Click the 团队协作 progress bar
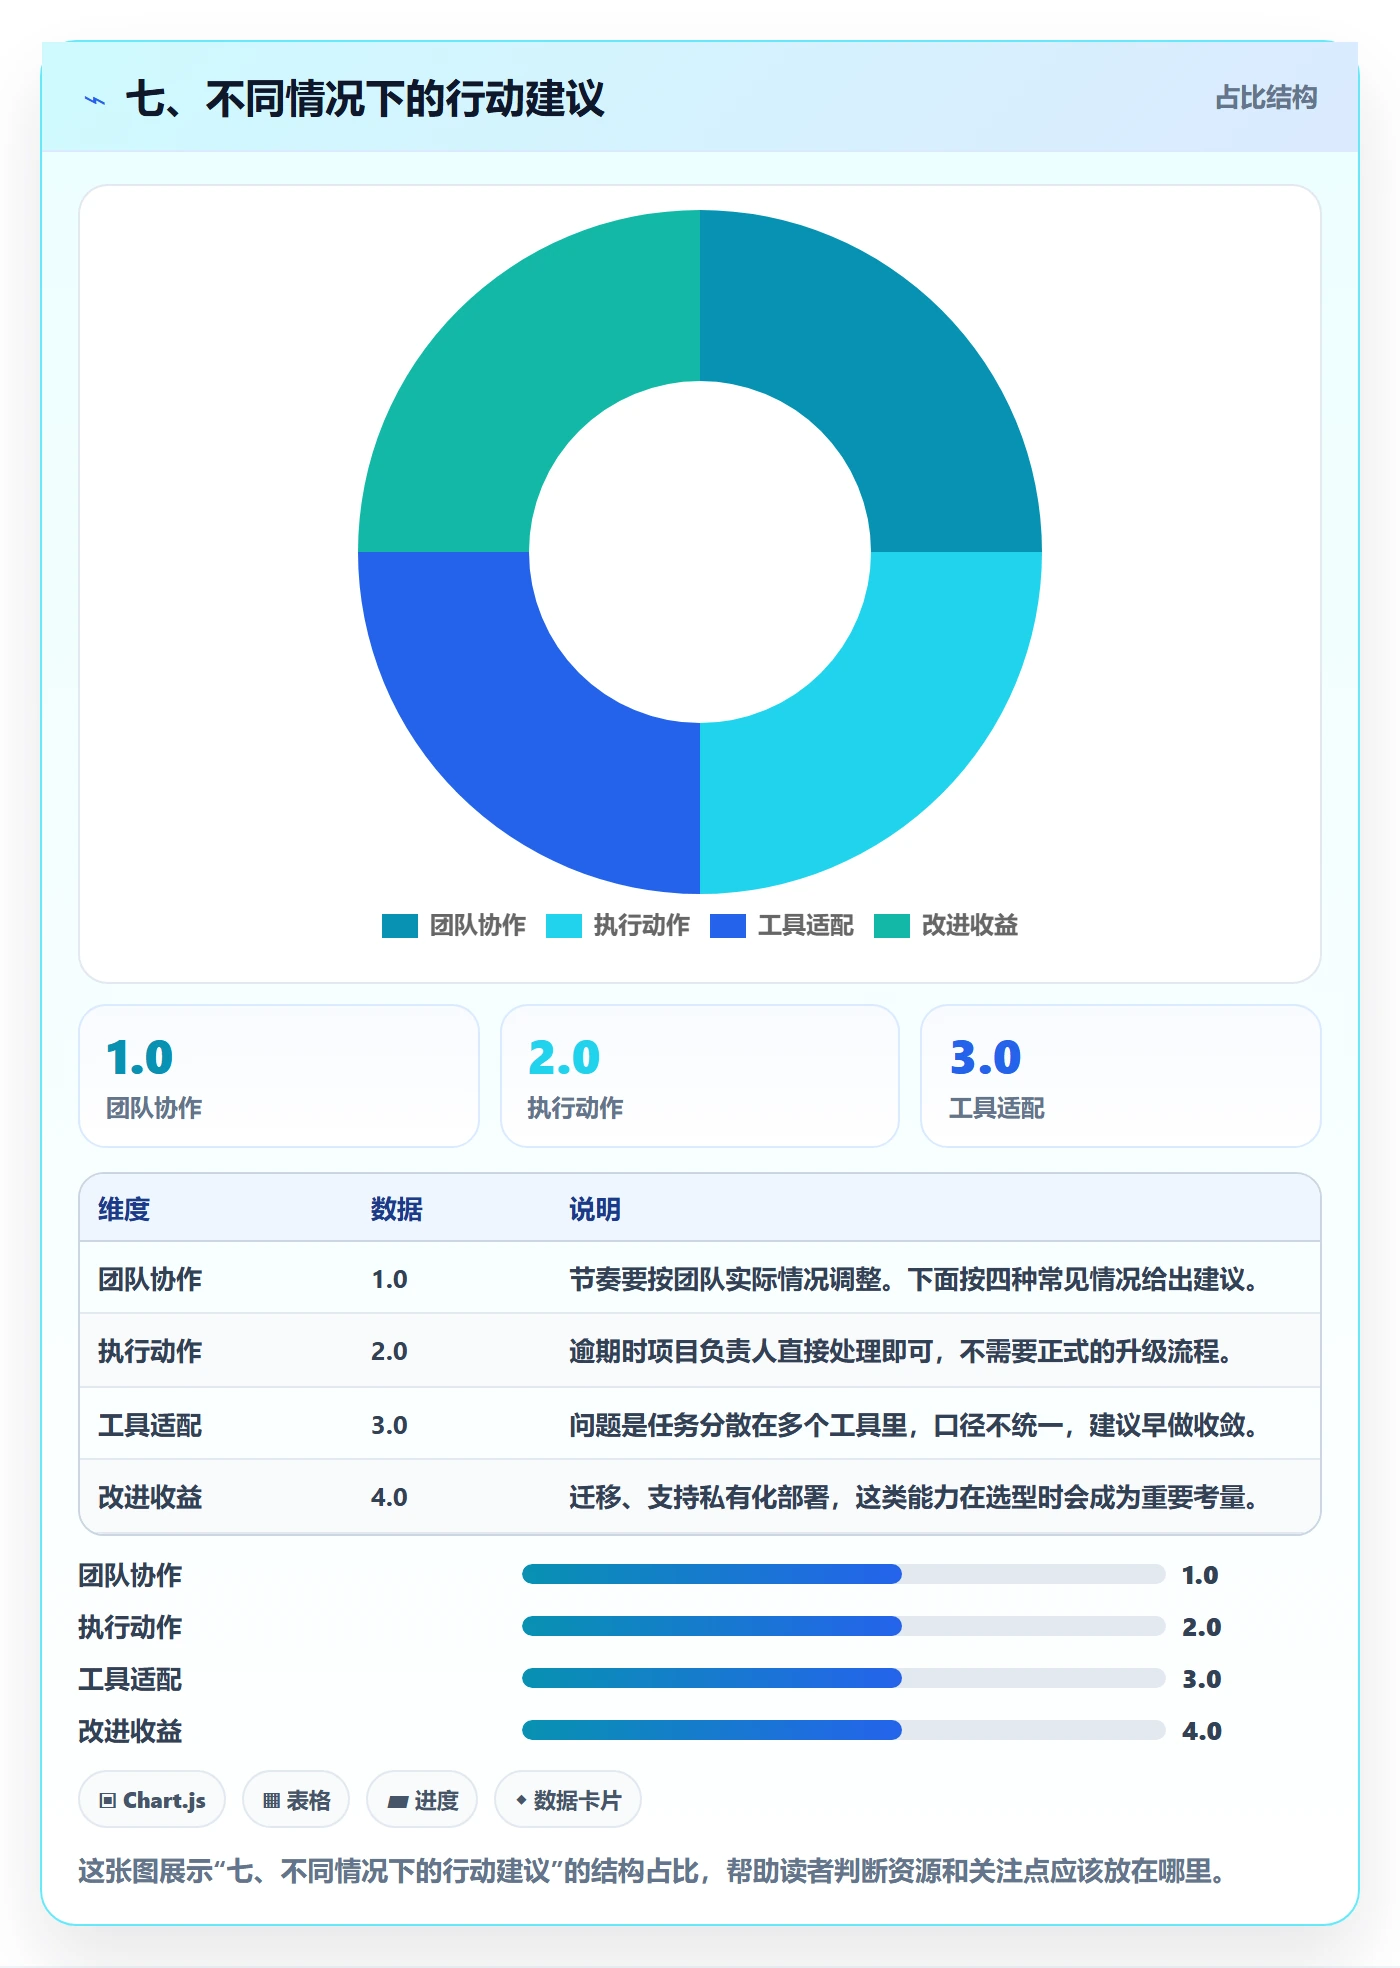The width and height of the screenshot is (1400, 1968). [843, 1575]
